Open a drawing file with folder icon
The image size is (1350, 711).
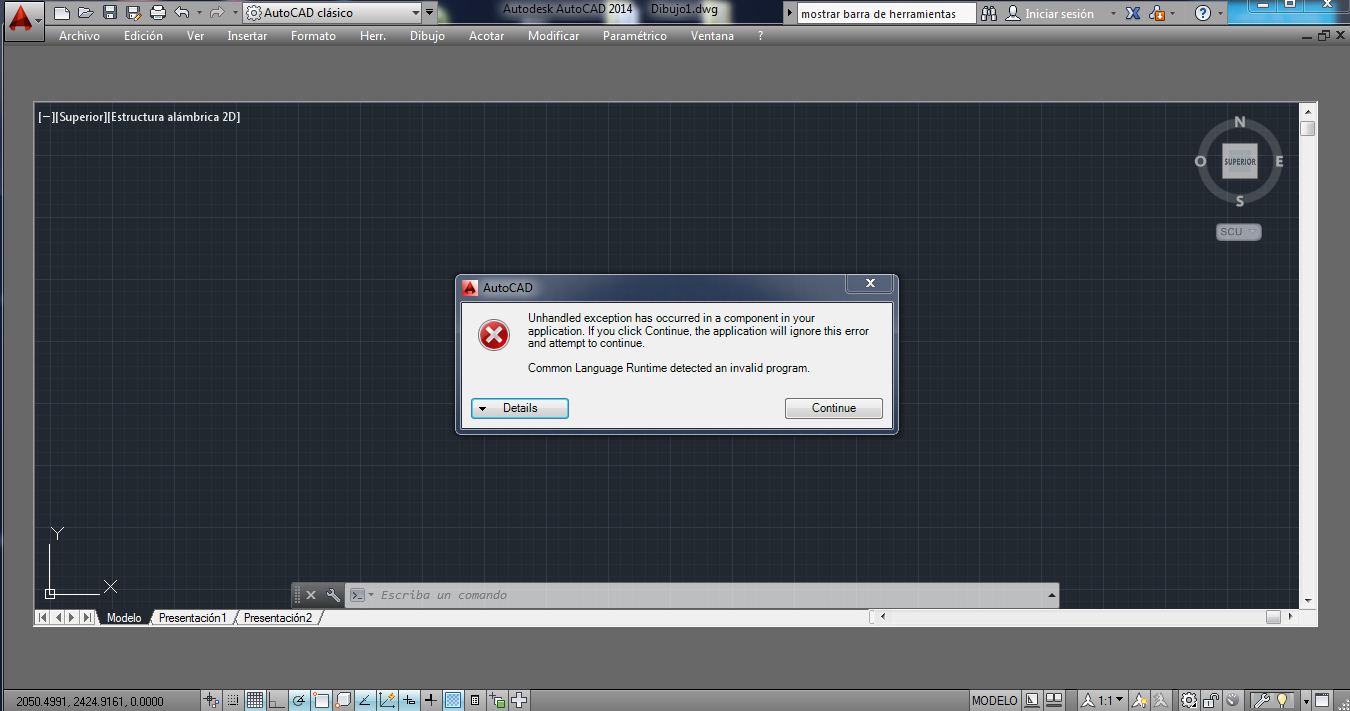(85, 13)
